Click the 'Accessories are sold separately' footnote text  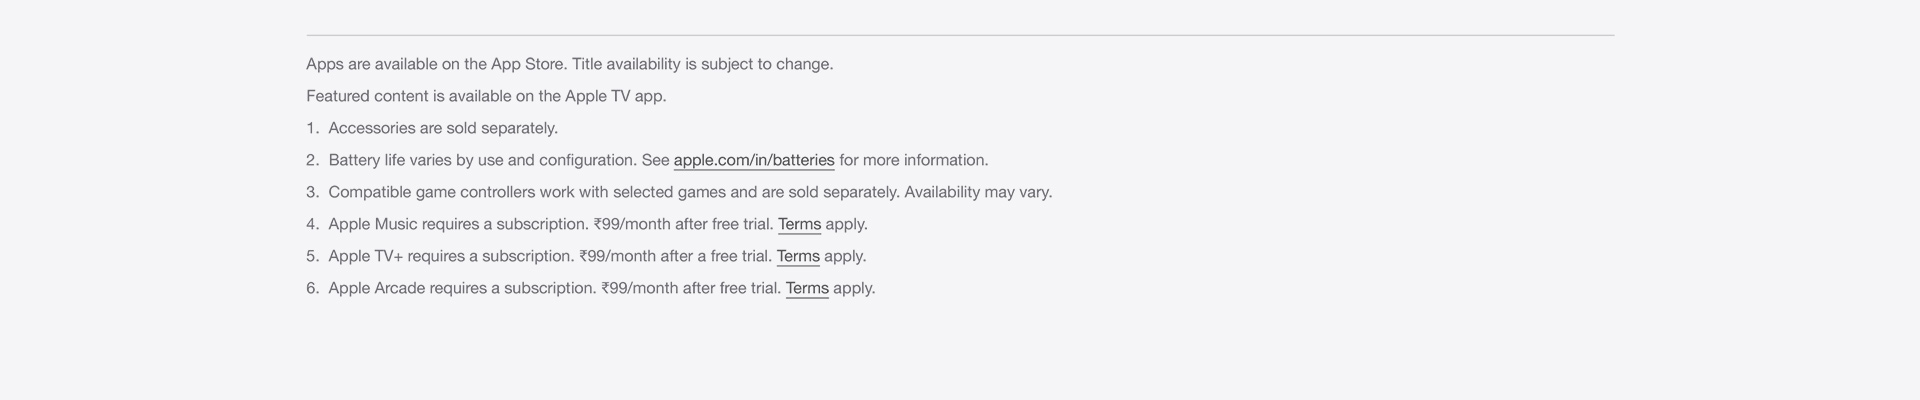coord(443,128)
